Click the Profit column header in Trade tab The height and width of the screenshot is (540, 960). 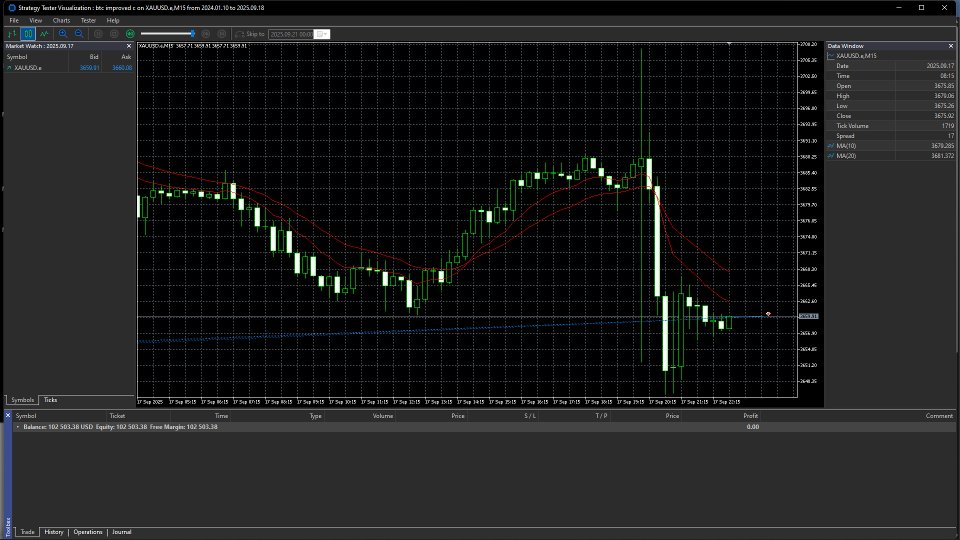click(x=751, y=416)
